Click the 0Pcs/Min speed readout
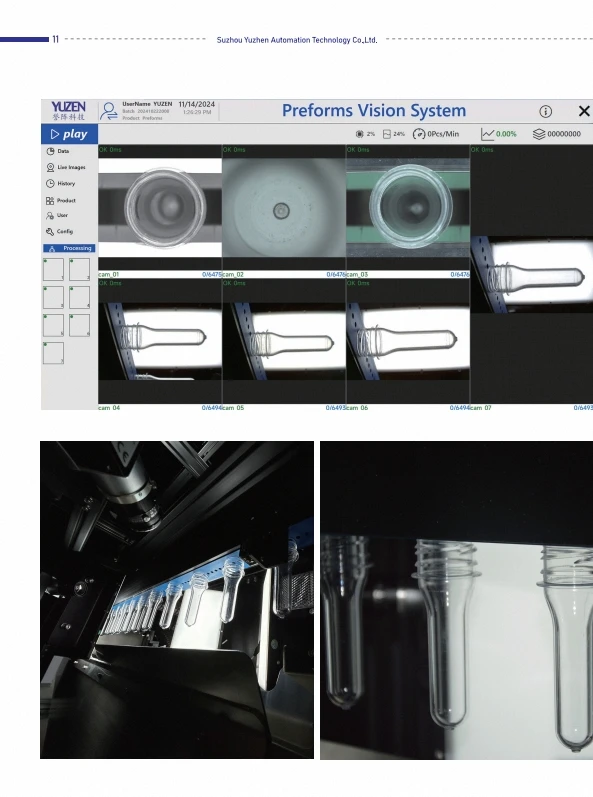Image resolution: width=593 pixels, height=797 pixels. 443,134
